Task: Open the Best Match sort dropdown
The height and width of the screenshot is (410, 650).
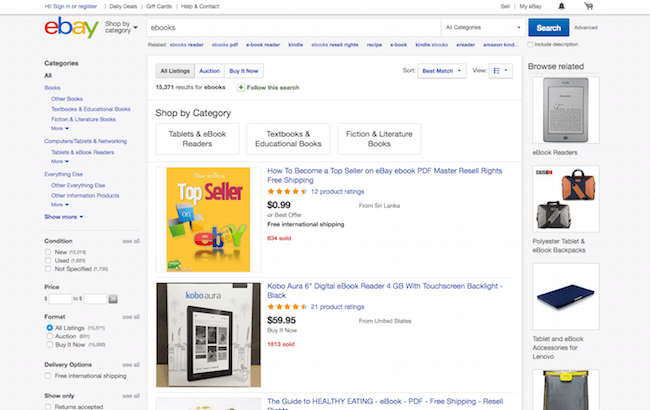Action: coord(441,71)
